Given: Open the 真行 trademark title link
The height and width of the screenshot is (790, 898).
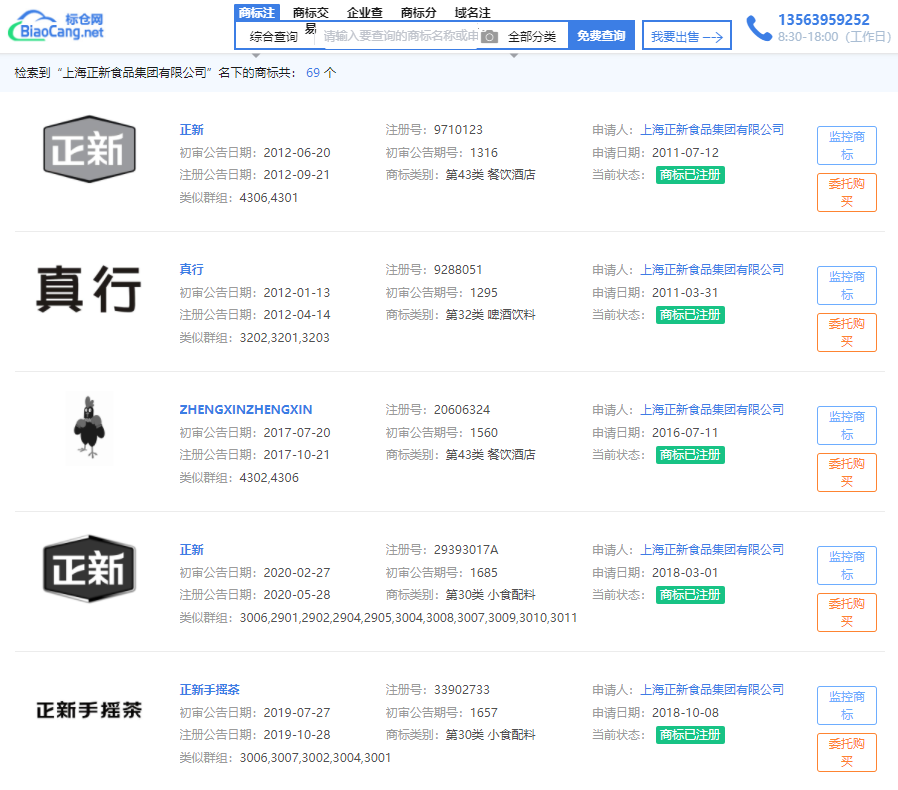Looking at the screenshot, I should pos(191,270).
